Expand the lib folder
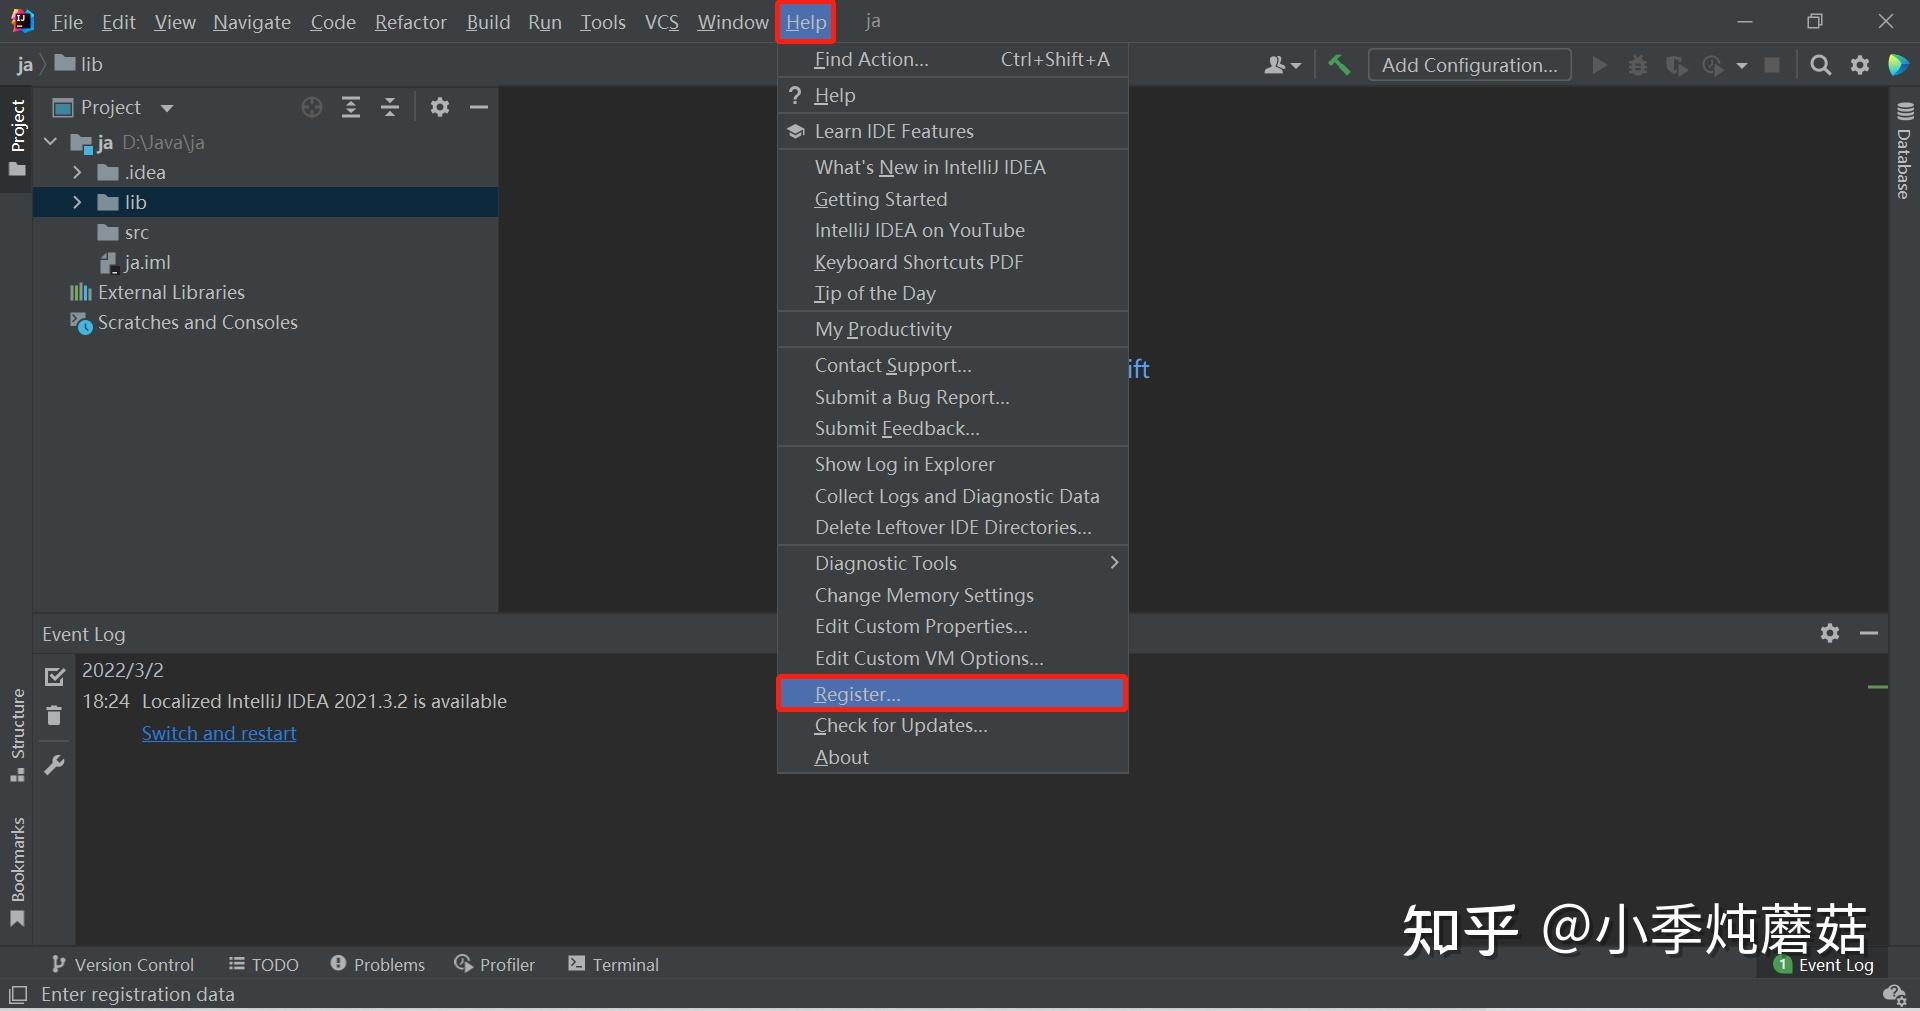The width and height of the screenshot is (1920, 1011). (77, 202)
